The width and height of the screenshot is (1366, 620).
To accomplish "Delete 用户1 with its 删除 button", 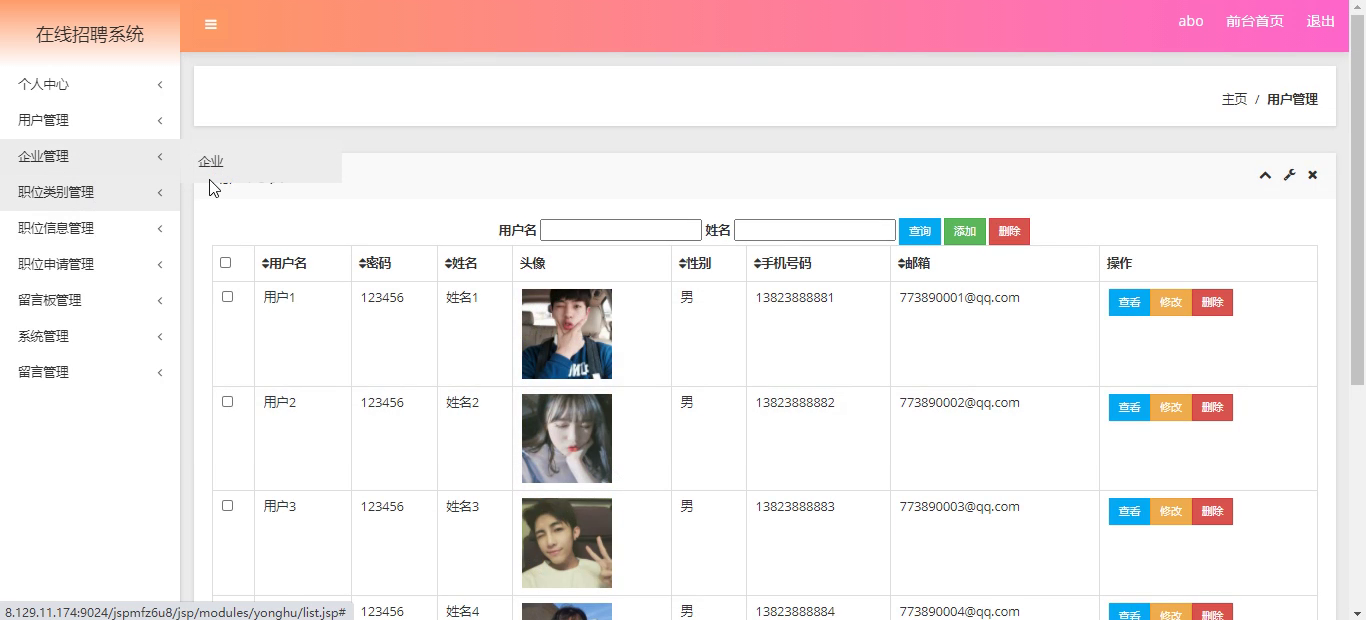I will (1212, 302).
